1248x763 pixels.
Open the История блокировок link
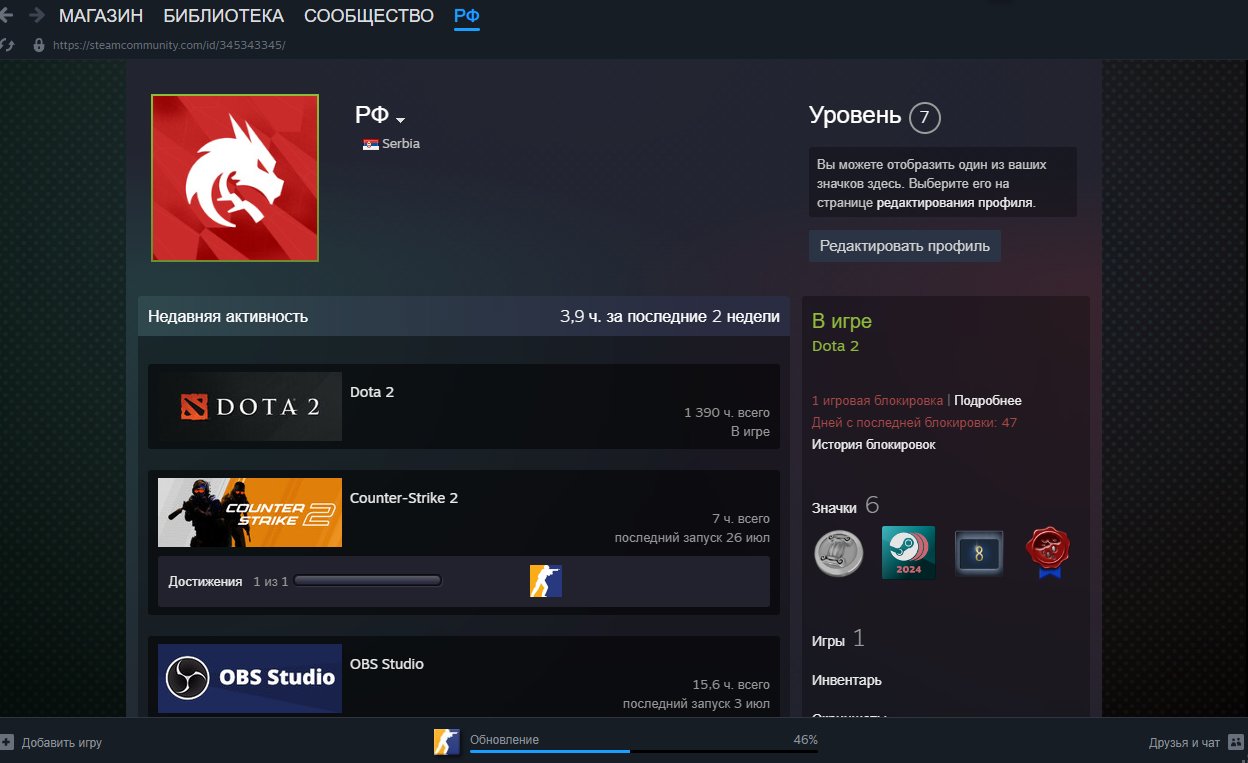[x=873, y=445]
